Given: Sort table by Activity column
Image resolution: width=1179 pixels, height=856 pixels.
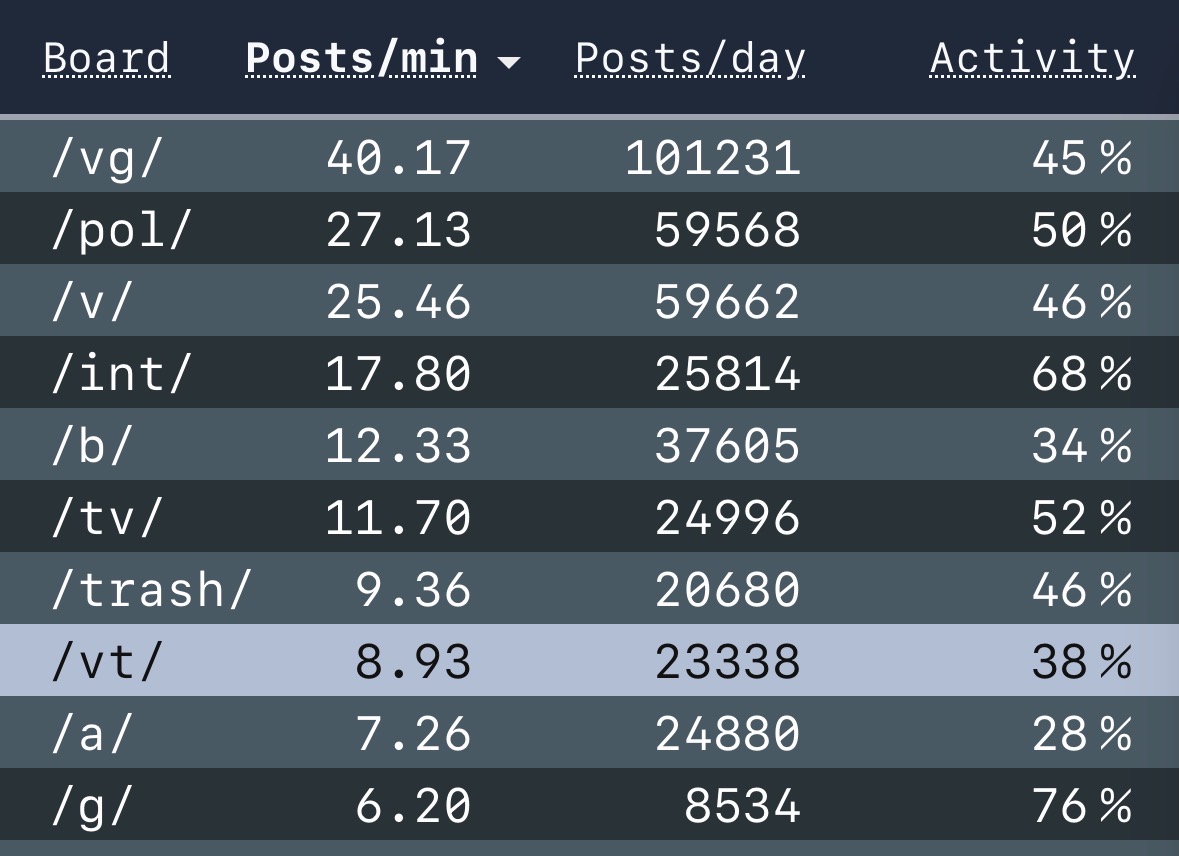Looking at the screenshot, I should click(x=1032, y=59).
